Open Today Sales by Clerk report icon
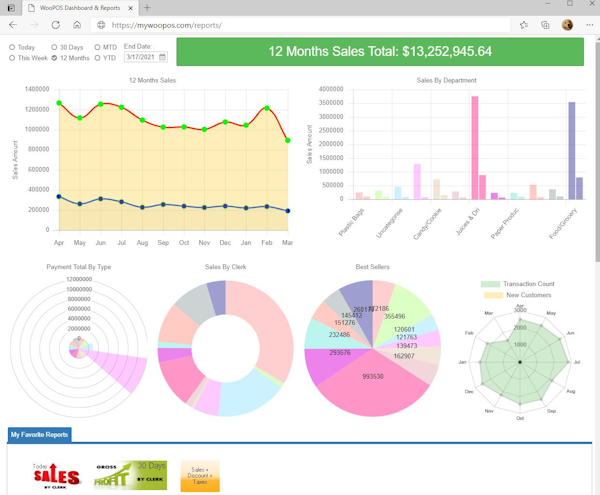 point(56,476)
